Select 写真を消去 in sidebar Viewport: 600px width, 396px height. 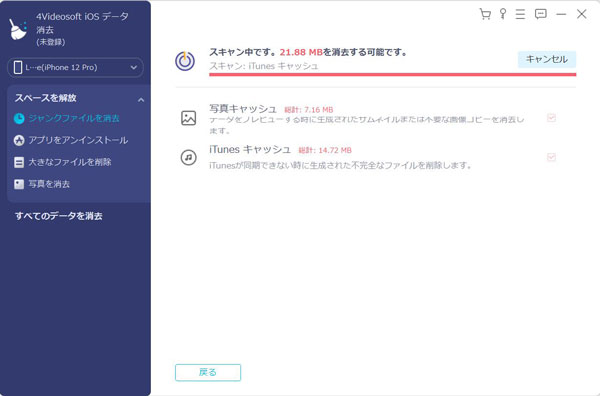49,184
